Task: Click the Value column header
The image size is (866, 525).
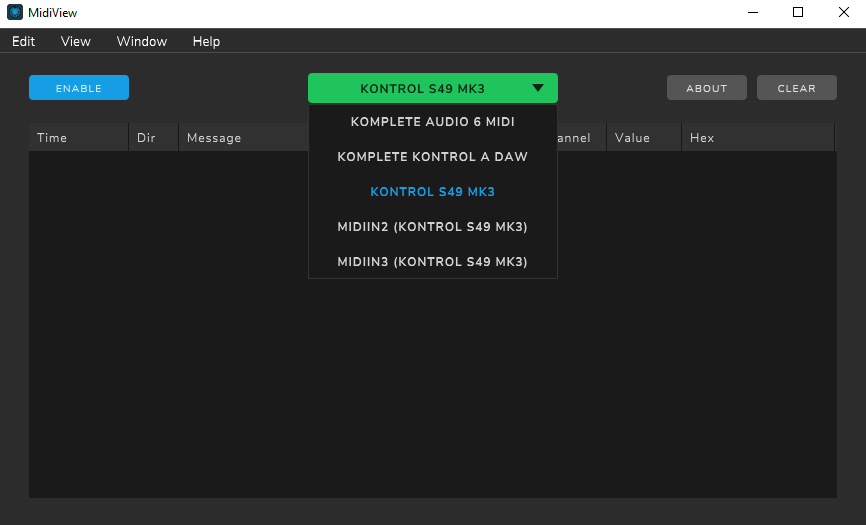Action: click(x=644, y=137)
